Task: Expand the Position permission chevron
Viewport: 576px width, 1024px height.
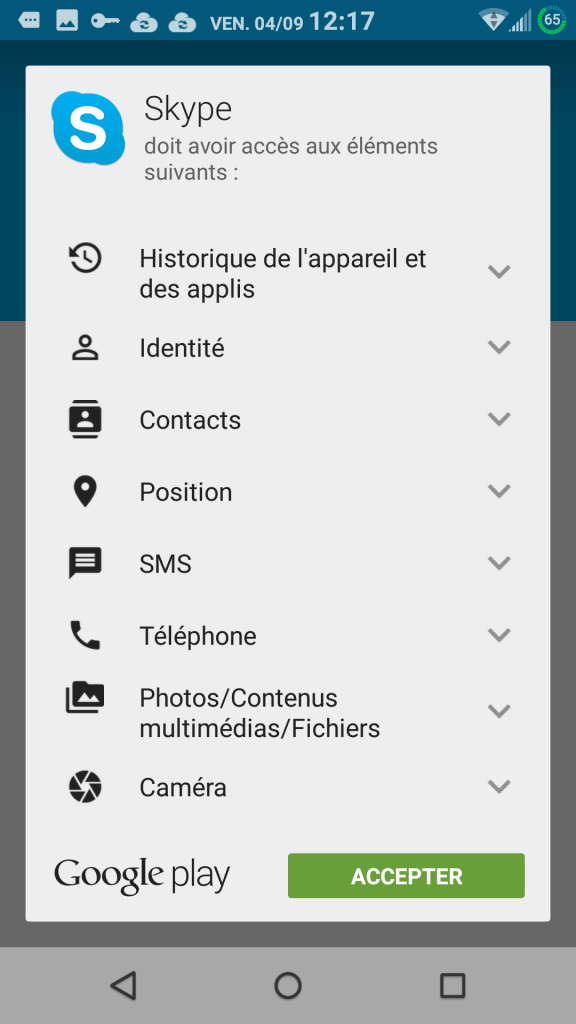Action: (499, 491)
